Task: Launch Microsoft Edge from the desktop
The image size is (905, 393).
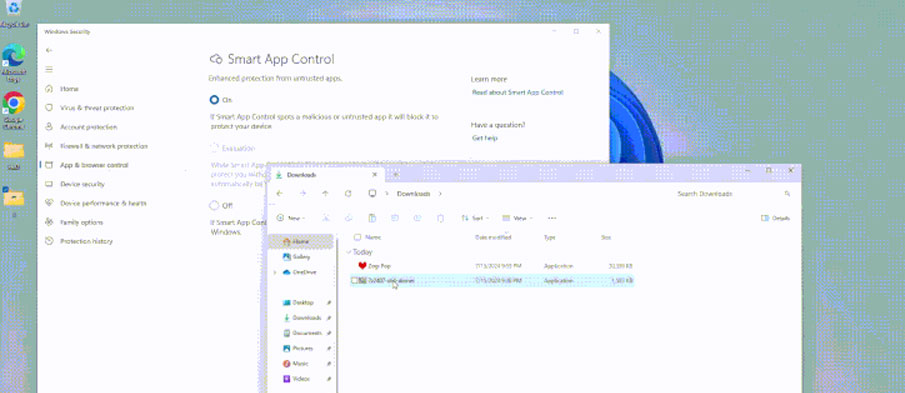Action: (x=14, y=62)
